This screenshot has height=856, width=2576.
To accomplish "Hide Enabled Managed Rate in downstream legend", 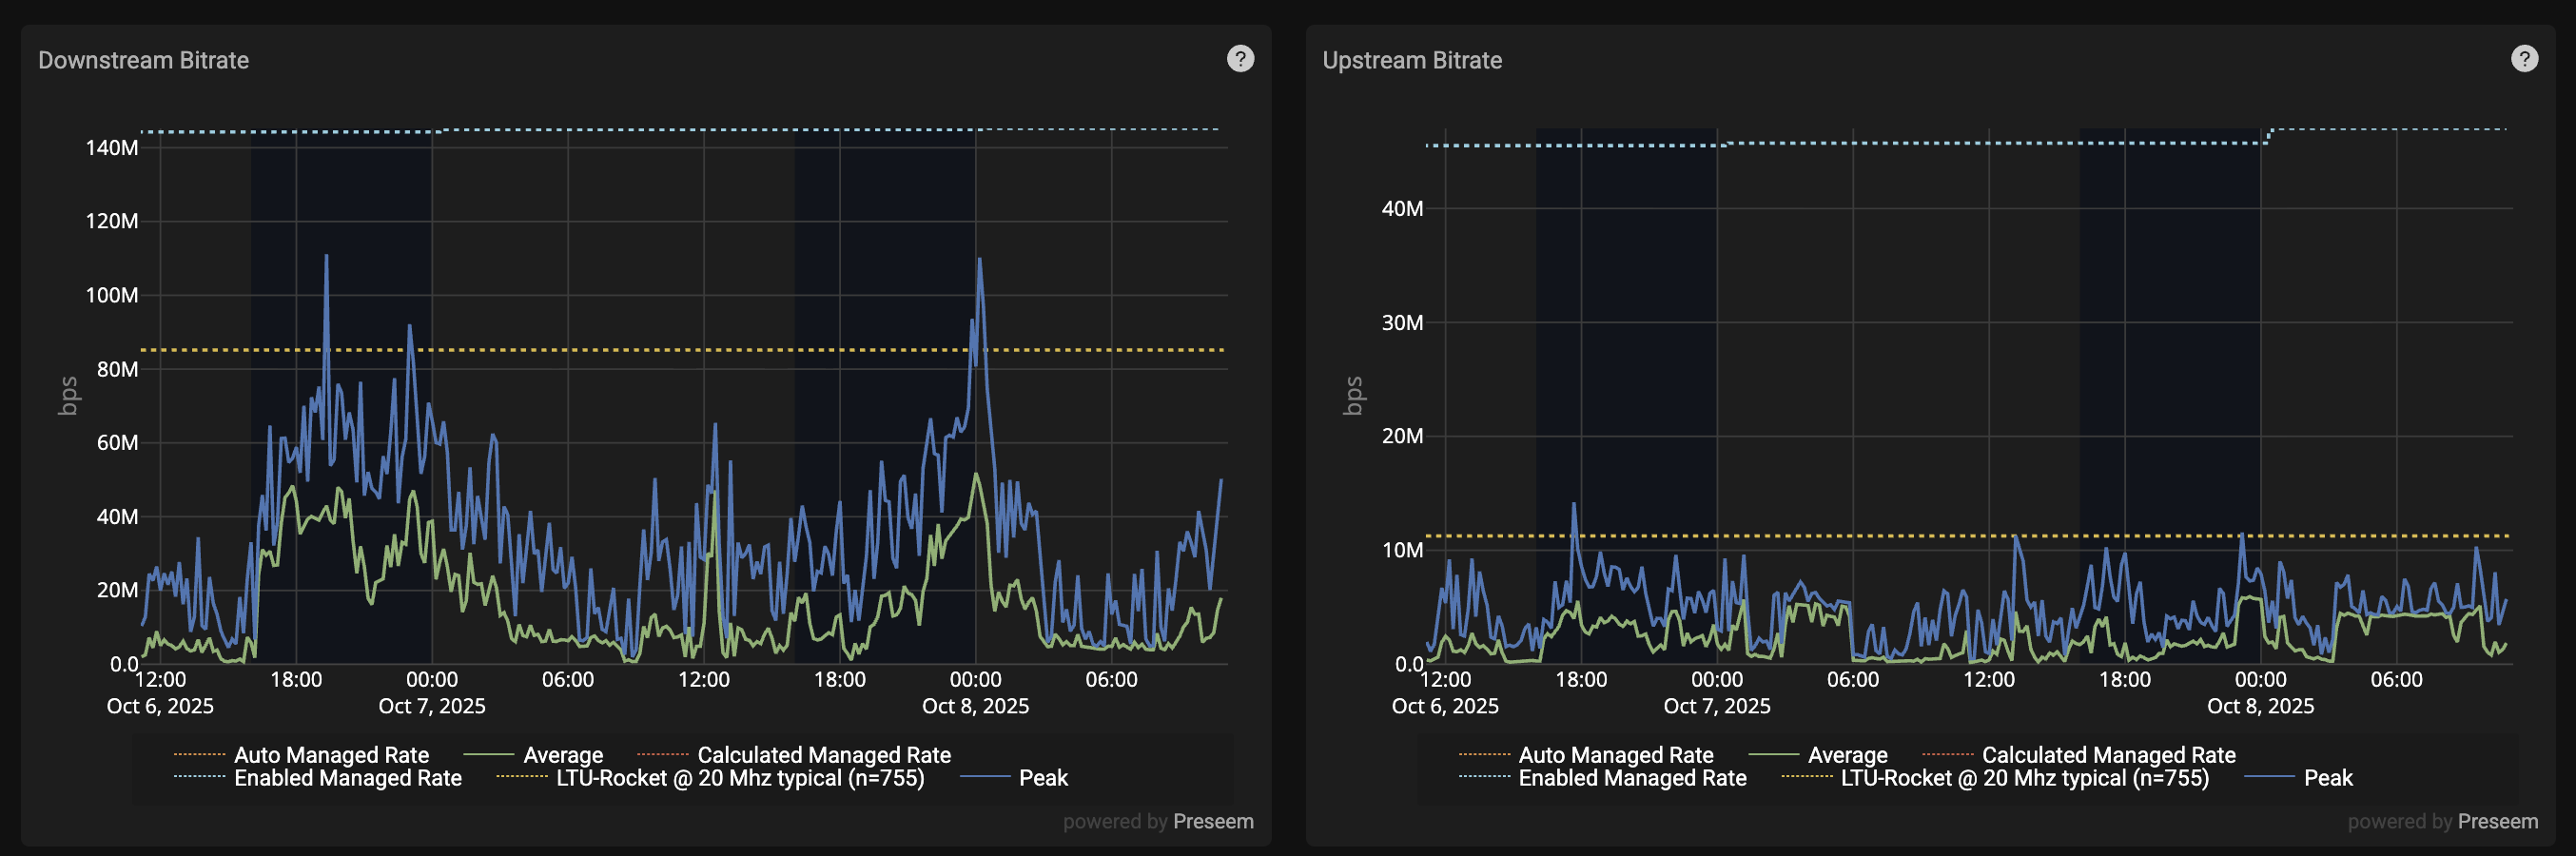I will click(x=347, y=778).
